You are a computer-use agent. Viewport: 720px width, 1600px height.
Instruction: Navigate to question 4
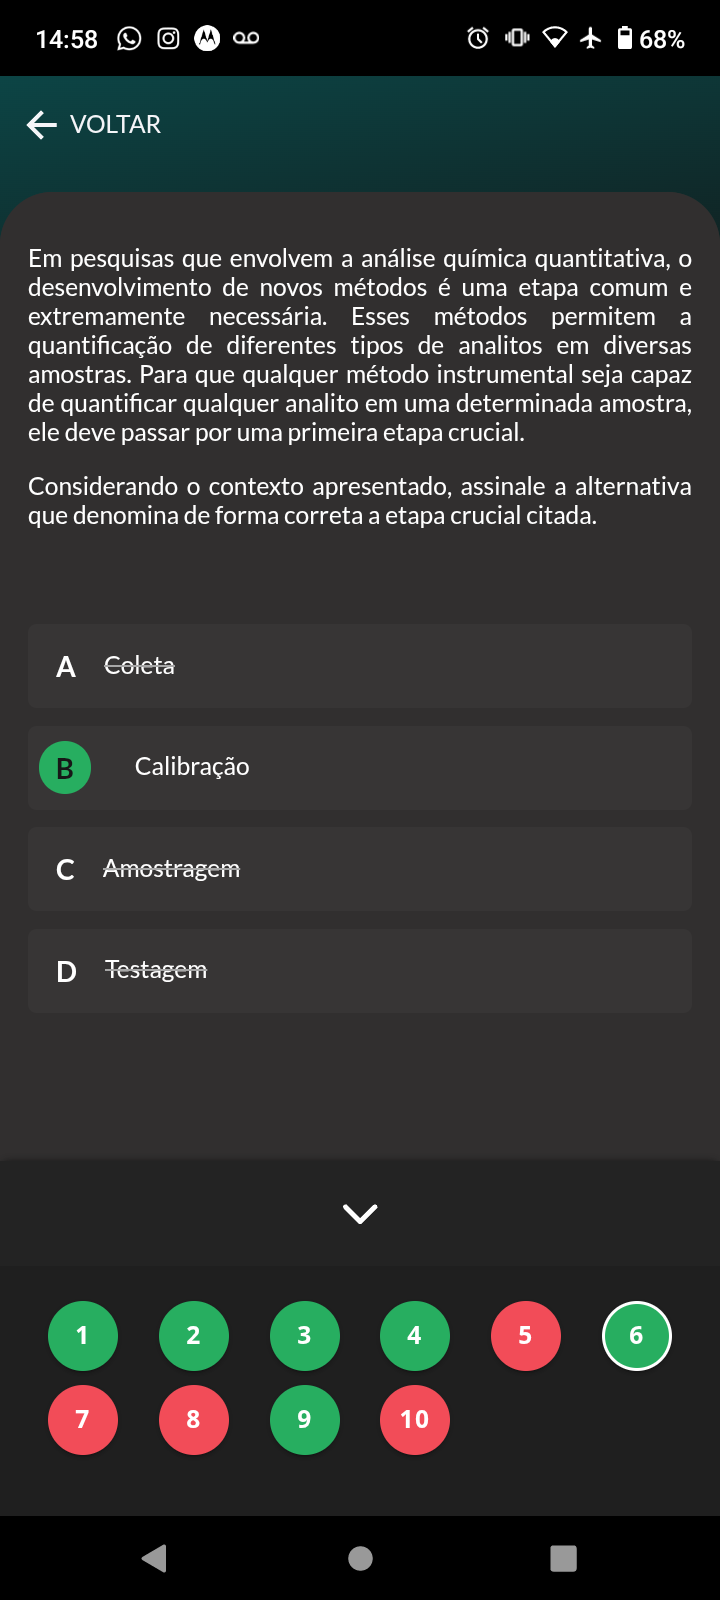click(415, 1336)
